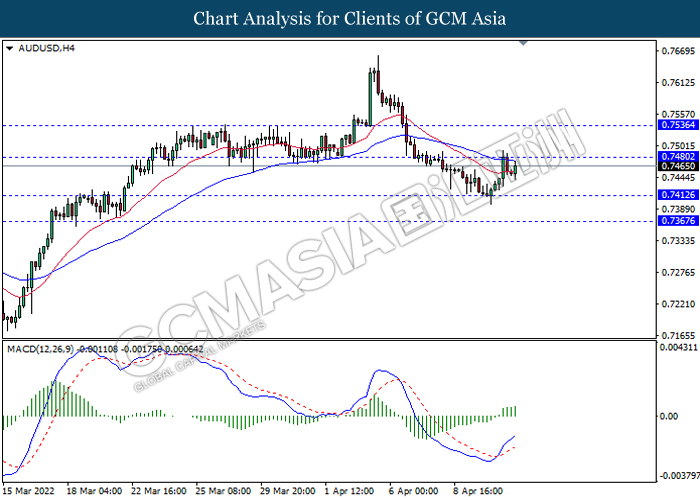
Task: Click the 0.72765 price axis value
Action: 678,273
